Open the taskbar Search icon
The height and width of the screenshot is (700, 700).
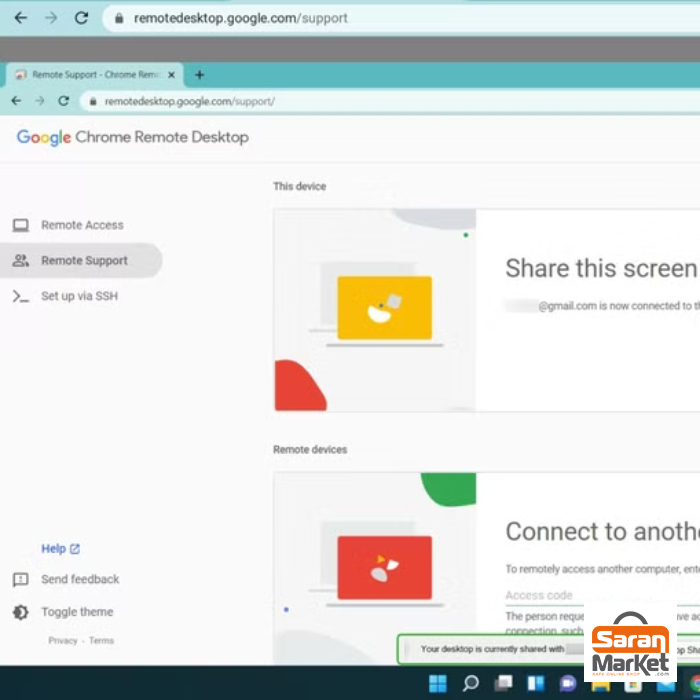tap(470, 684)
